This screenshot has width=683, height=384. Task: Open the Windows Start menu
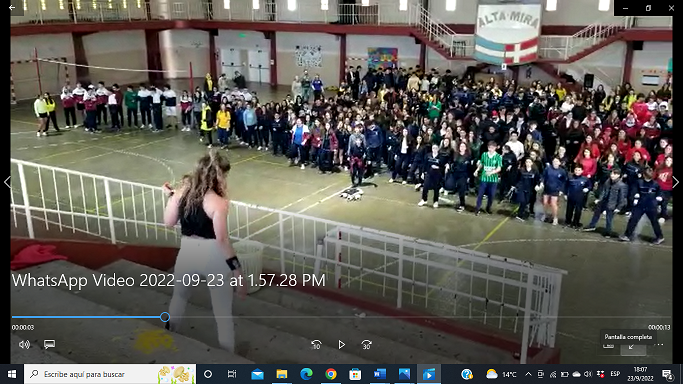click(12, 374)
